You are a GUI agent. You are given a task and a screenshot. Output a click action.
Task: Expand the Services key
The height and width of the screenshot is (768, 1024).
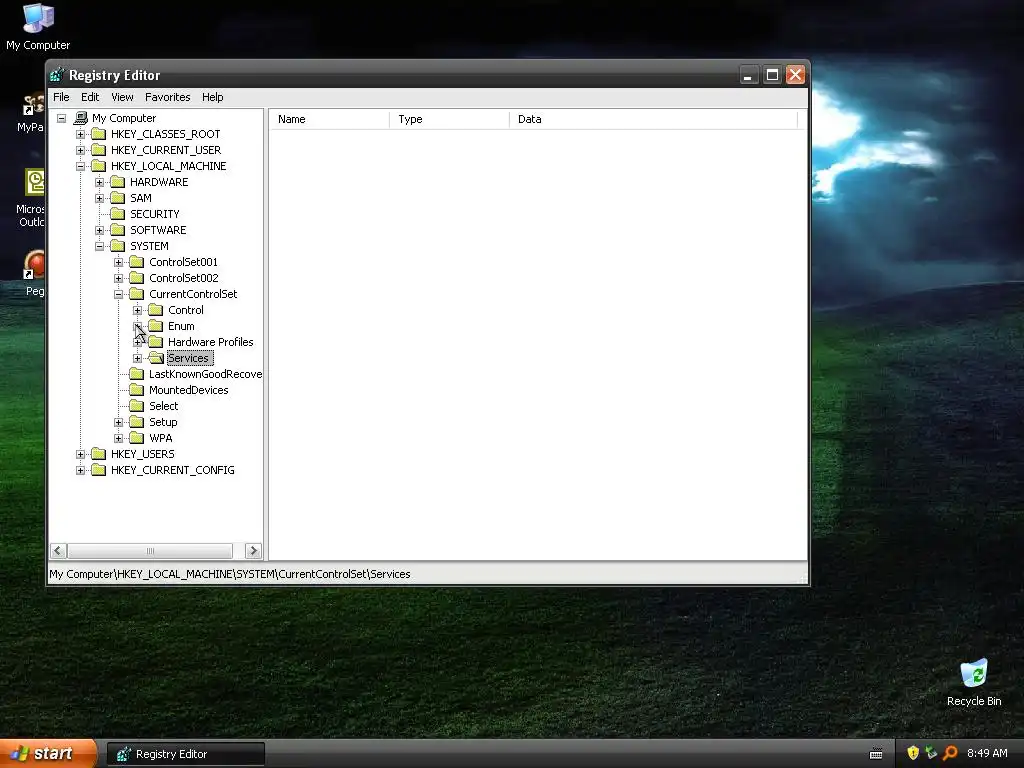pos(137,359)
